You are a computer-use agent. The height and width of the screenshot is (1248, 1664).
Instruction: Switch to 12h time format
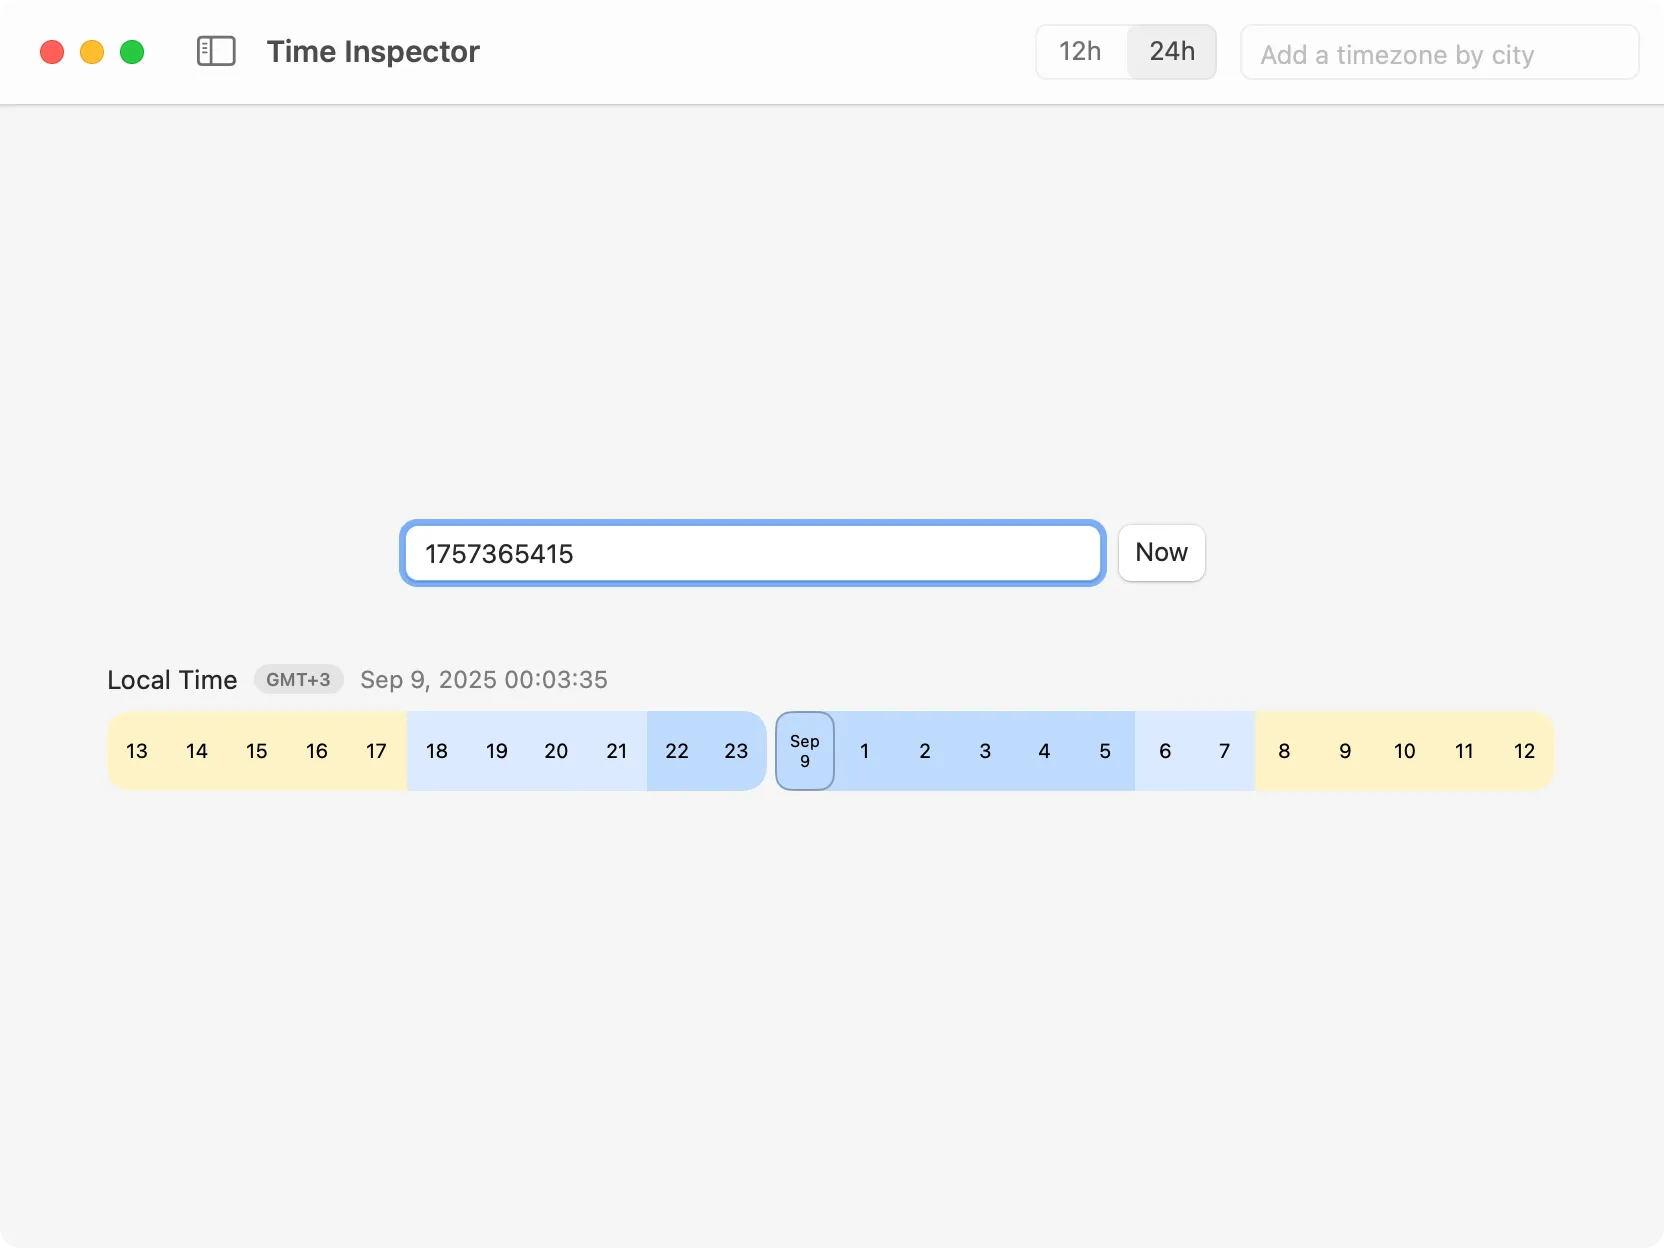tap(1080, 51)
